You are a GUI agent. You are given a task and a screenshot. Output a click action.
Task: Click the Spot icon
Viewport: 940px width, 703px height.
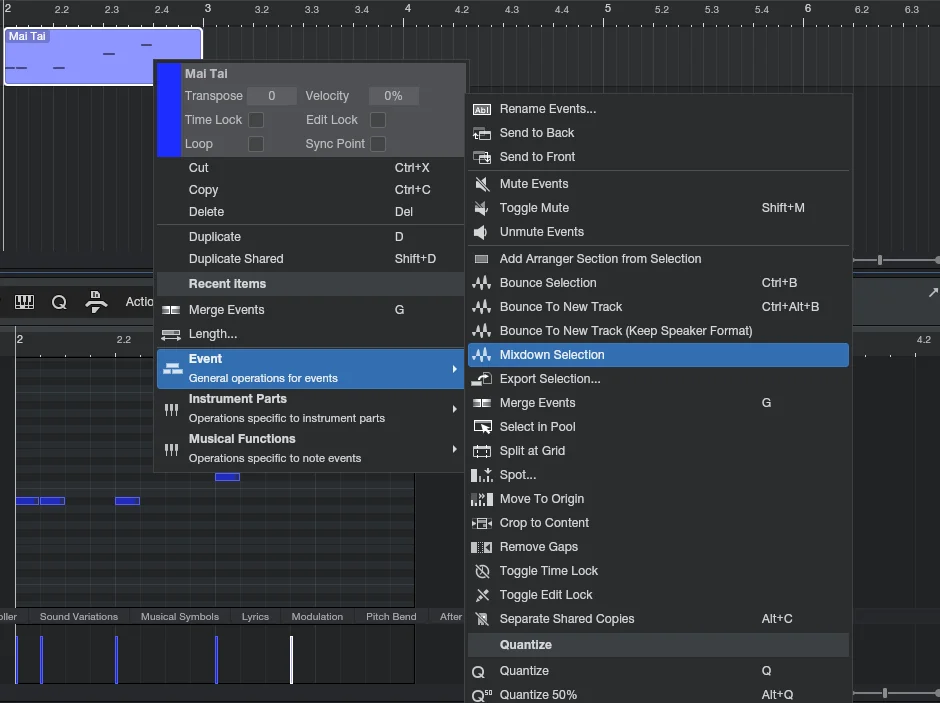coord(481,475)
